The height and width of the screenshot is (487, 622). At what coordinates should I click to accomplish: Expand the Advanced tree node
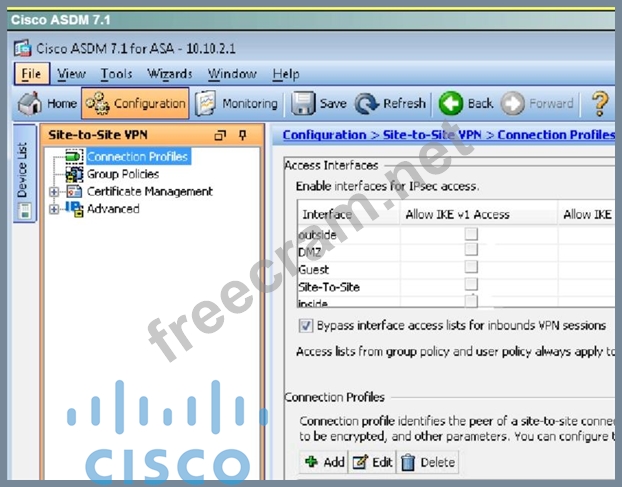point(54,209)
